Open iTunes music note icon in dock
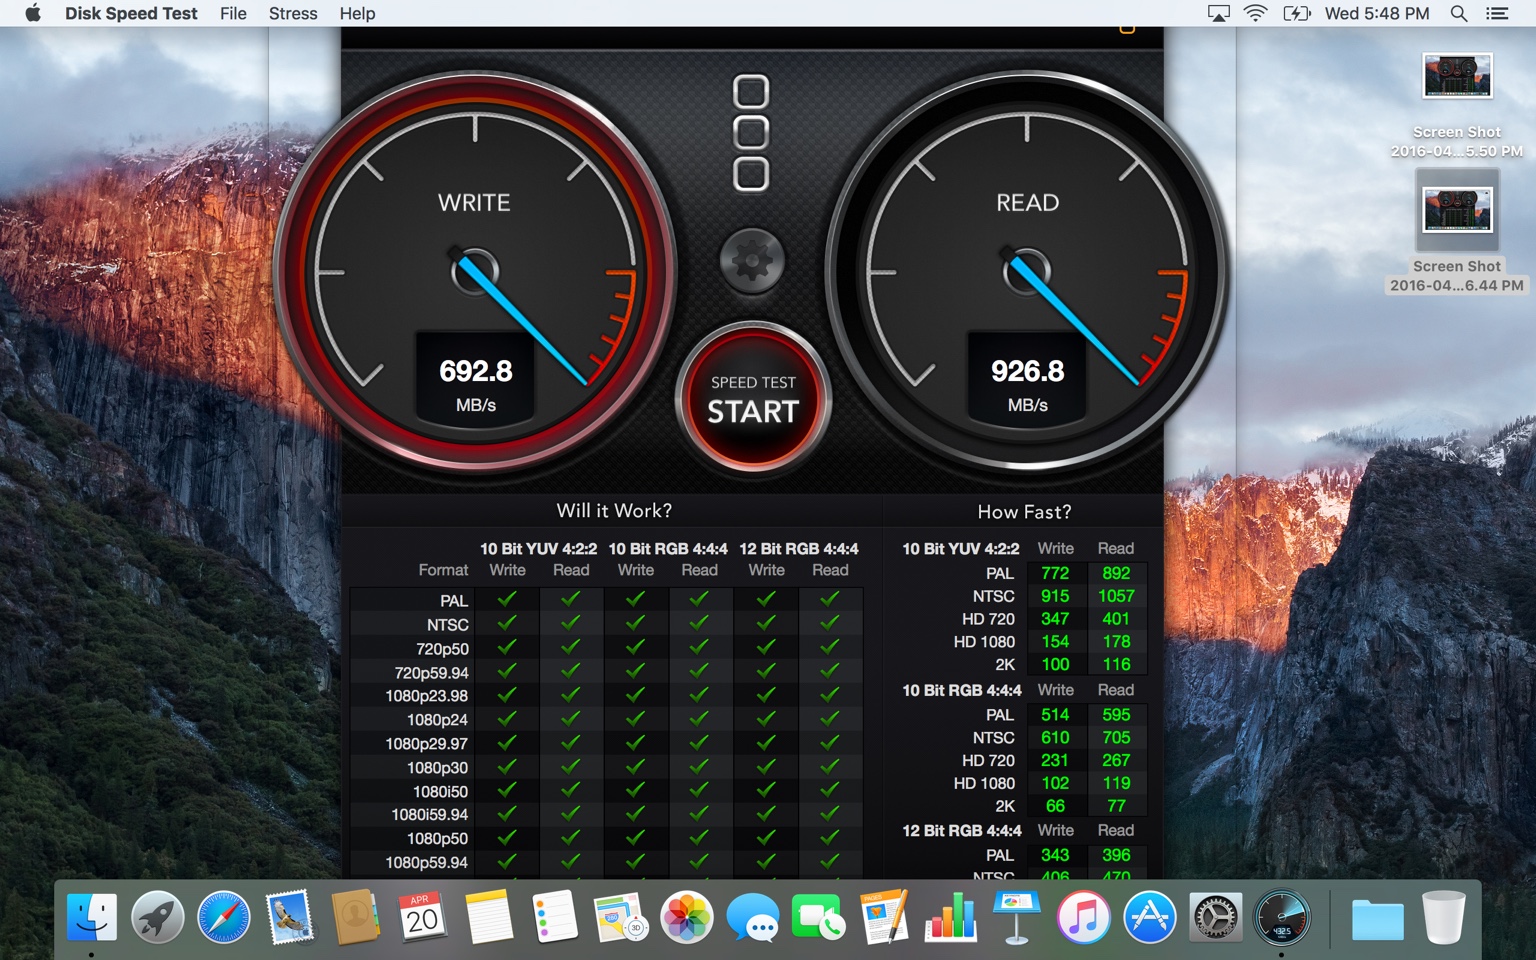The width and height of the screenshot is (1536, 960). (x=1083, y=917)
